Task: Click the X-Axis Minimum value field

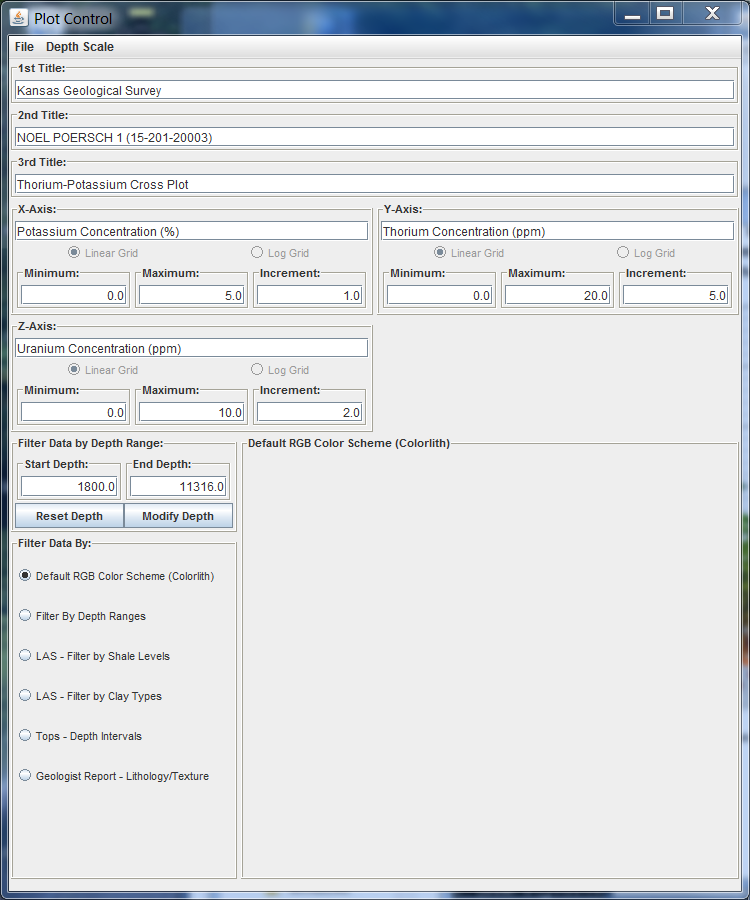Action: coord(73,295)
